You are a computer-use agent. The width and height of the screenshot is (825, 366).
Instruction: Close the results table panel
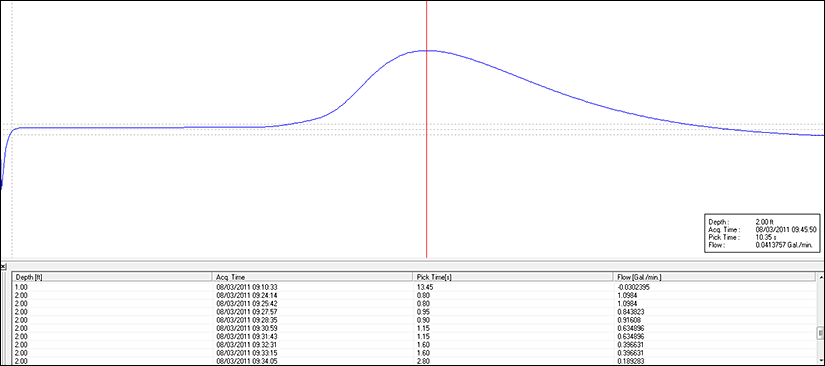3,267
